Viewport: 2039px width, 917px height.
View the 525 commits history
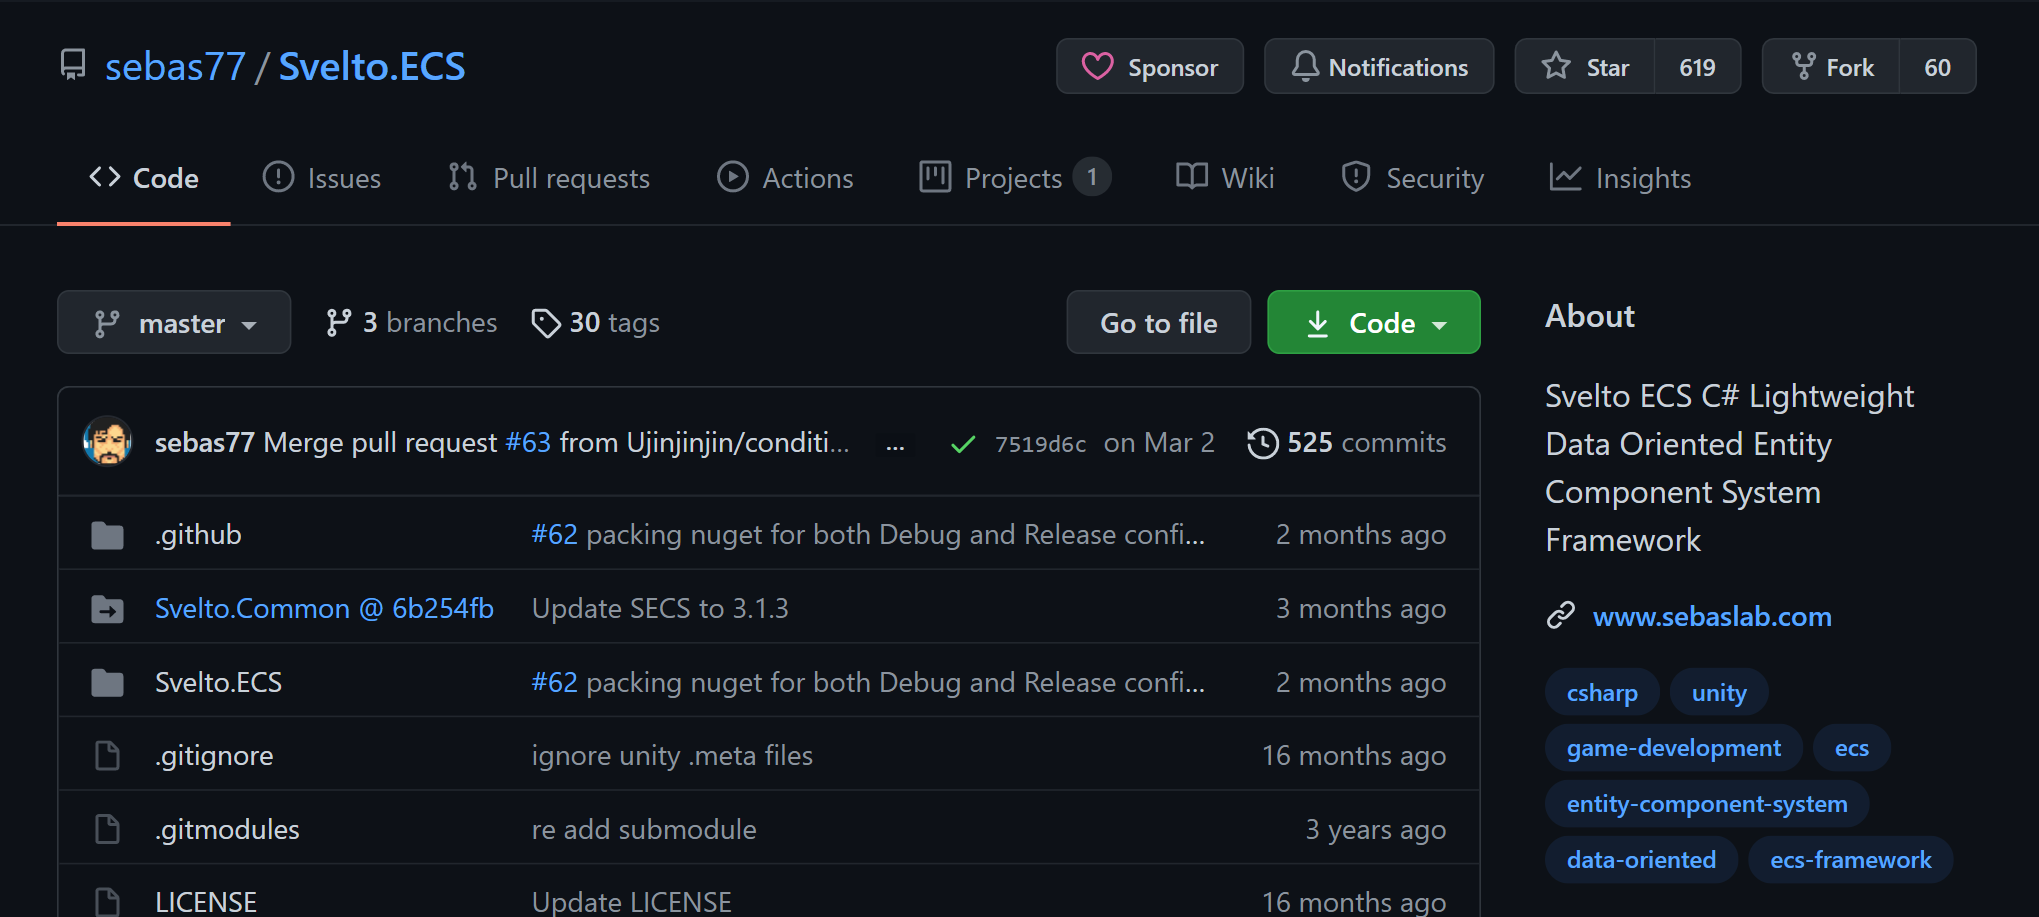tap(1347, 443)
